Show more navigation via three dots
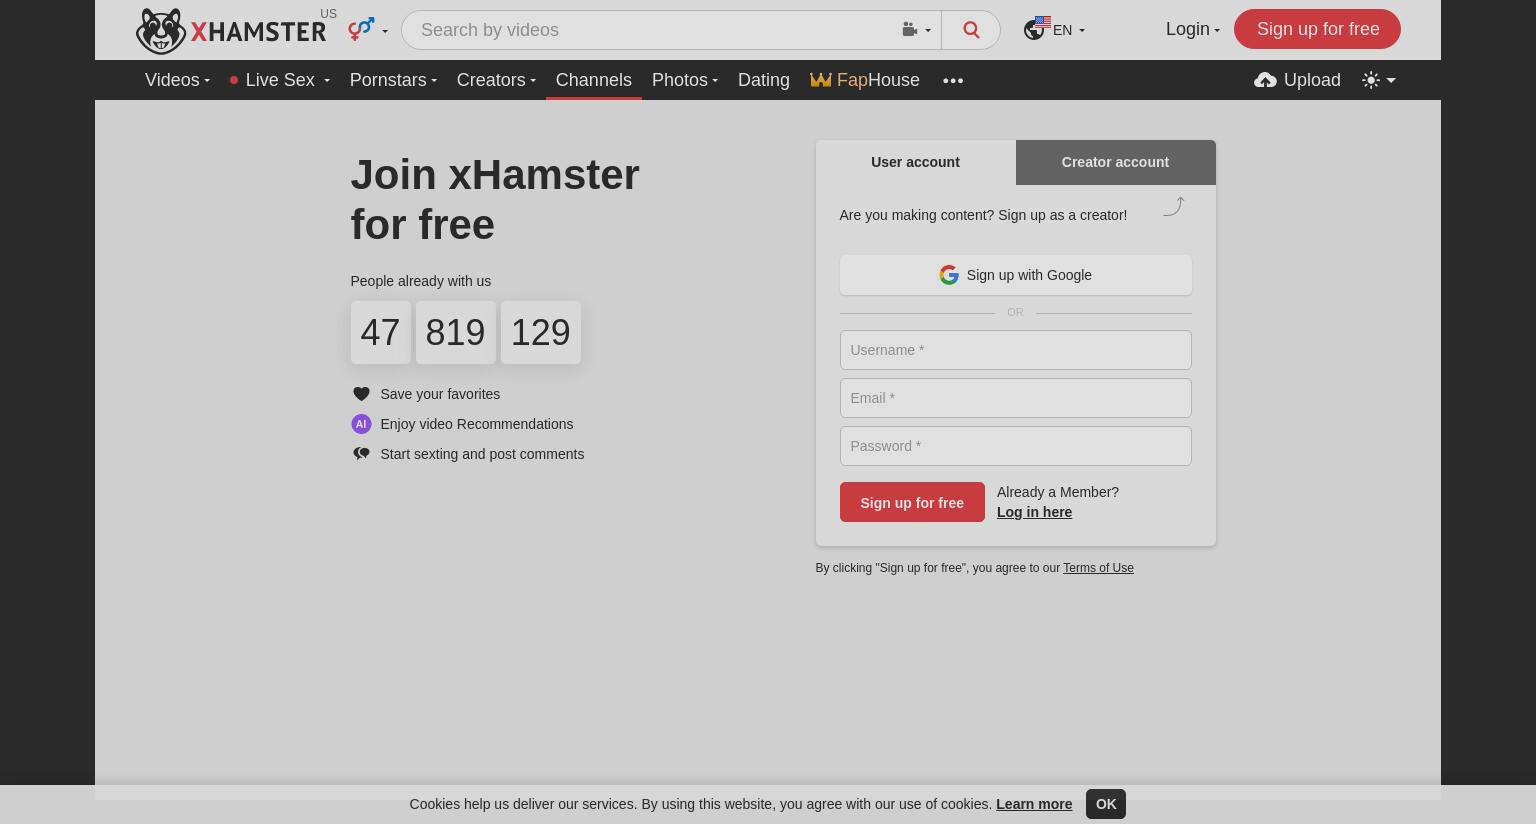Screen dimensions: 1536x824 pyautogui.click(x=953, y=80)
